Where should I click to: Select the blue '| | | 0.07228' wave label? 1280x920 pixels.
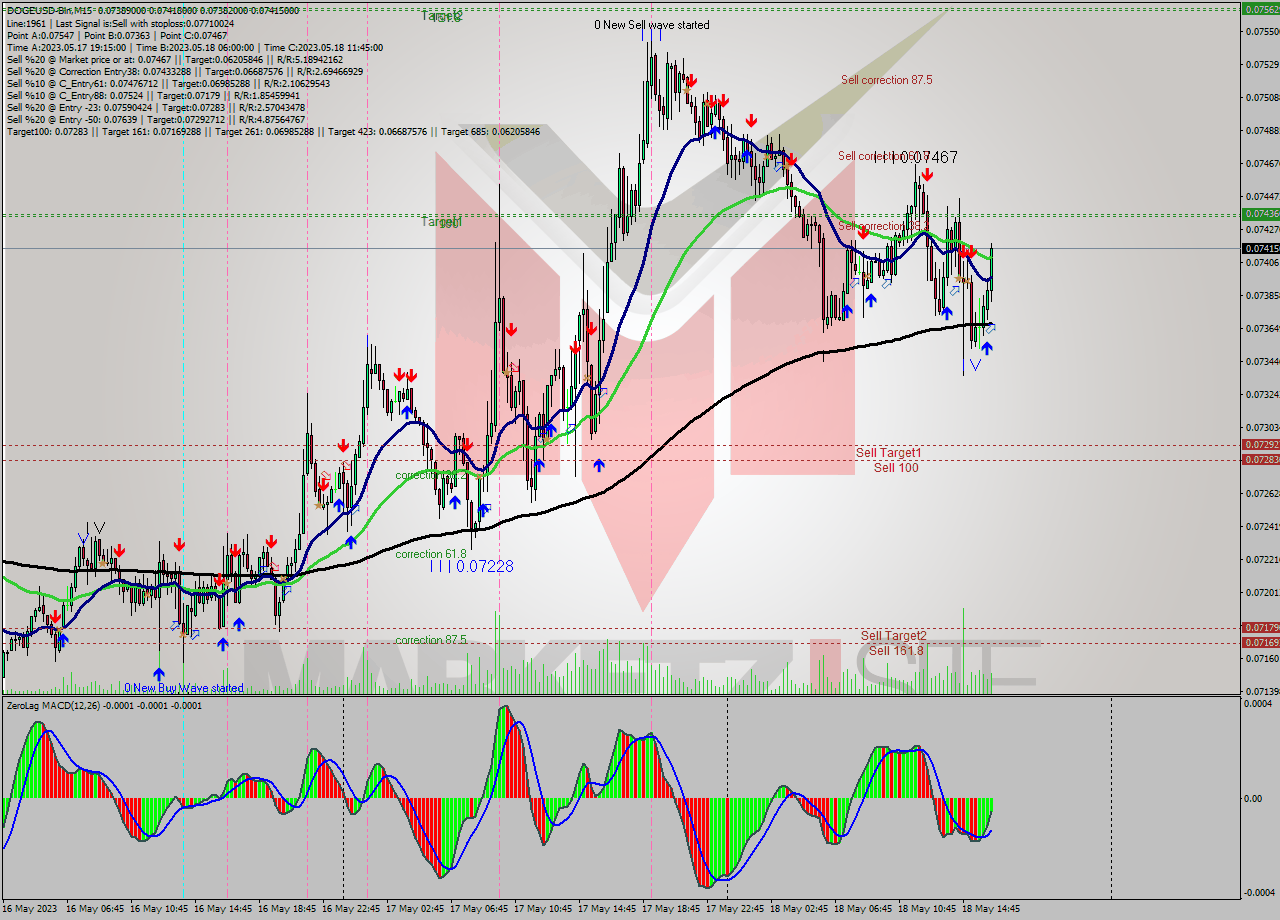tap(472, 566)
